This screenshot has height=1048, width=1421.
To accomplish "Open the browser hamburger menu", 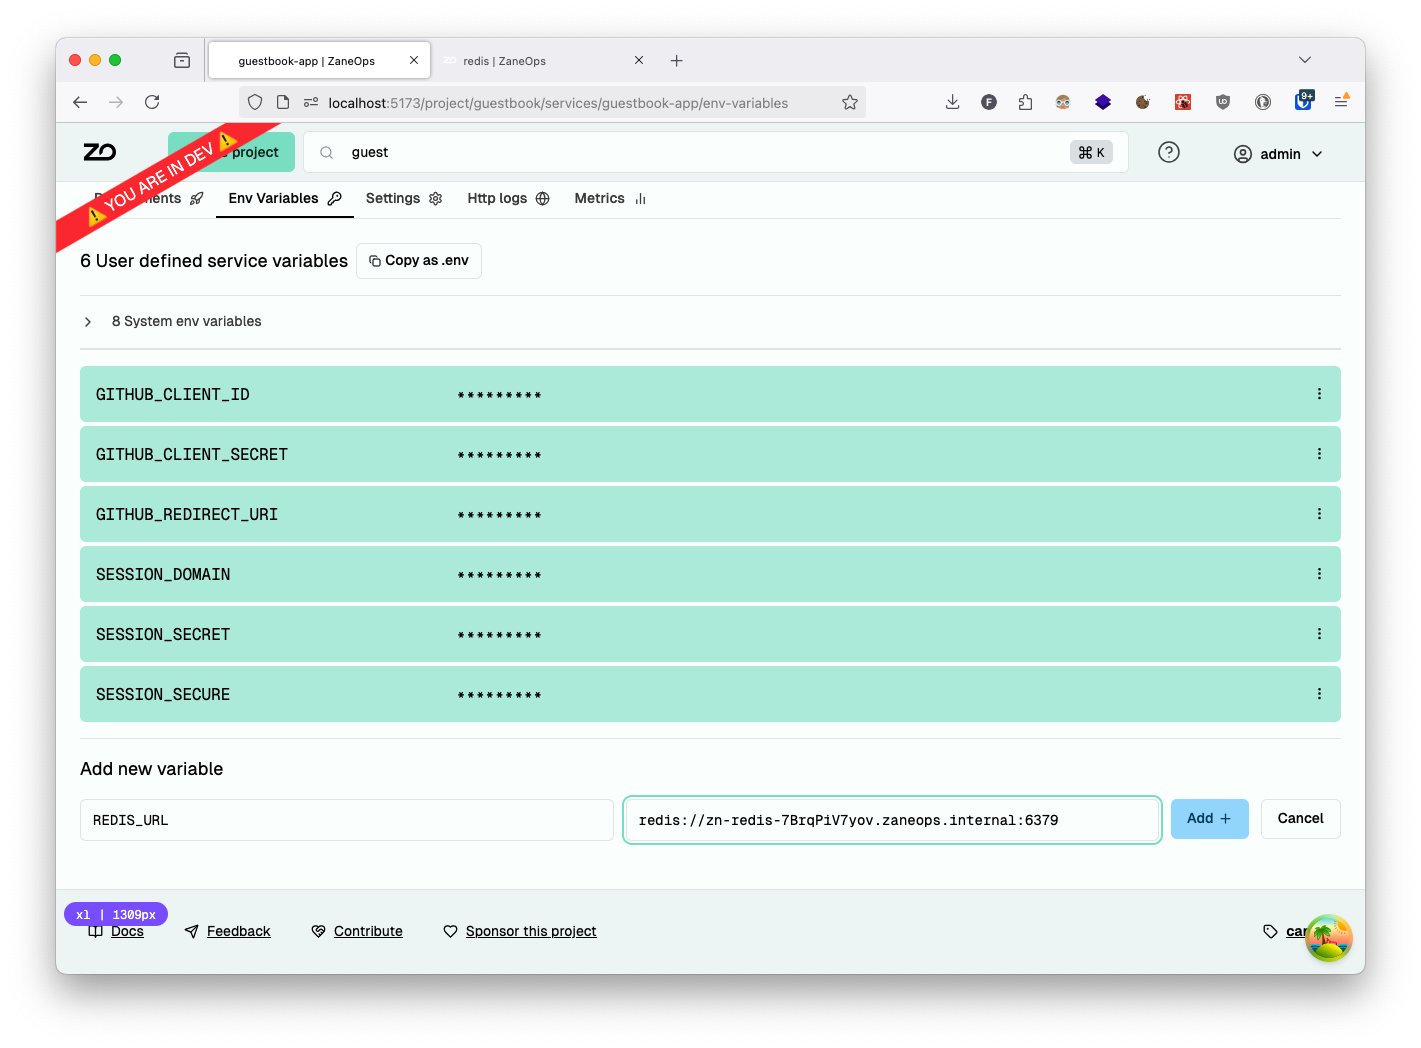I will (1342, 102).
